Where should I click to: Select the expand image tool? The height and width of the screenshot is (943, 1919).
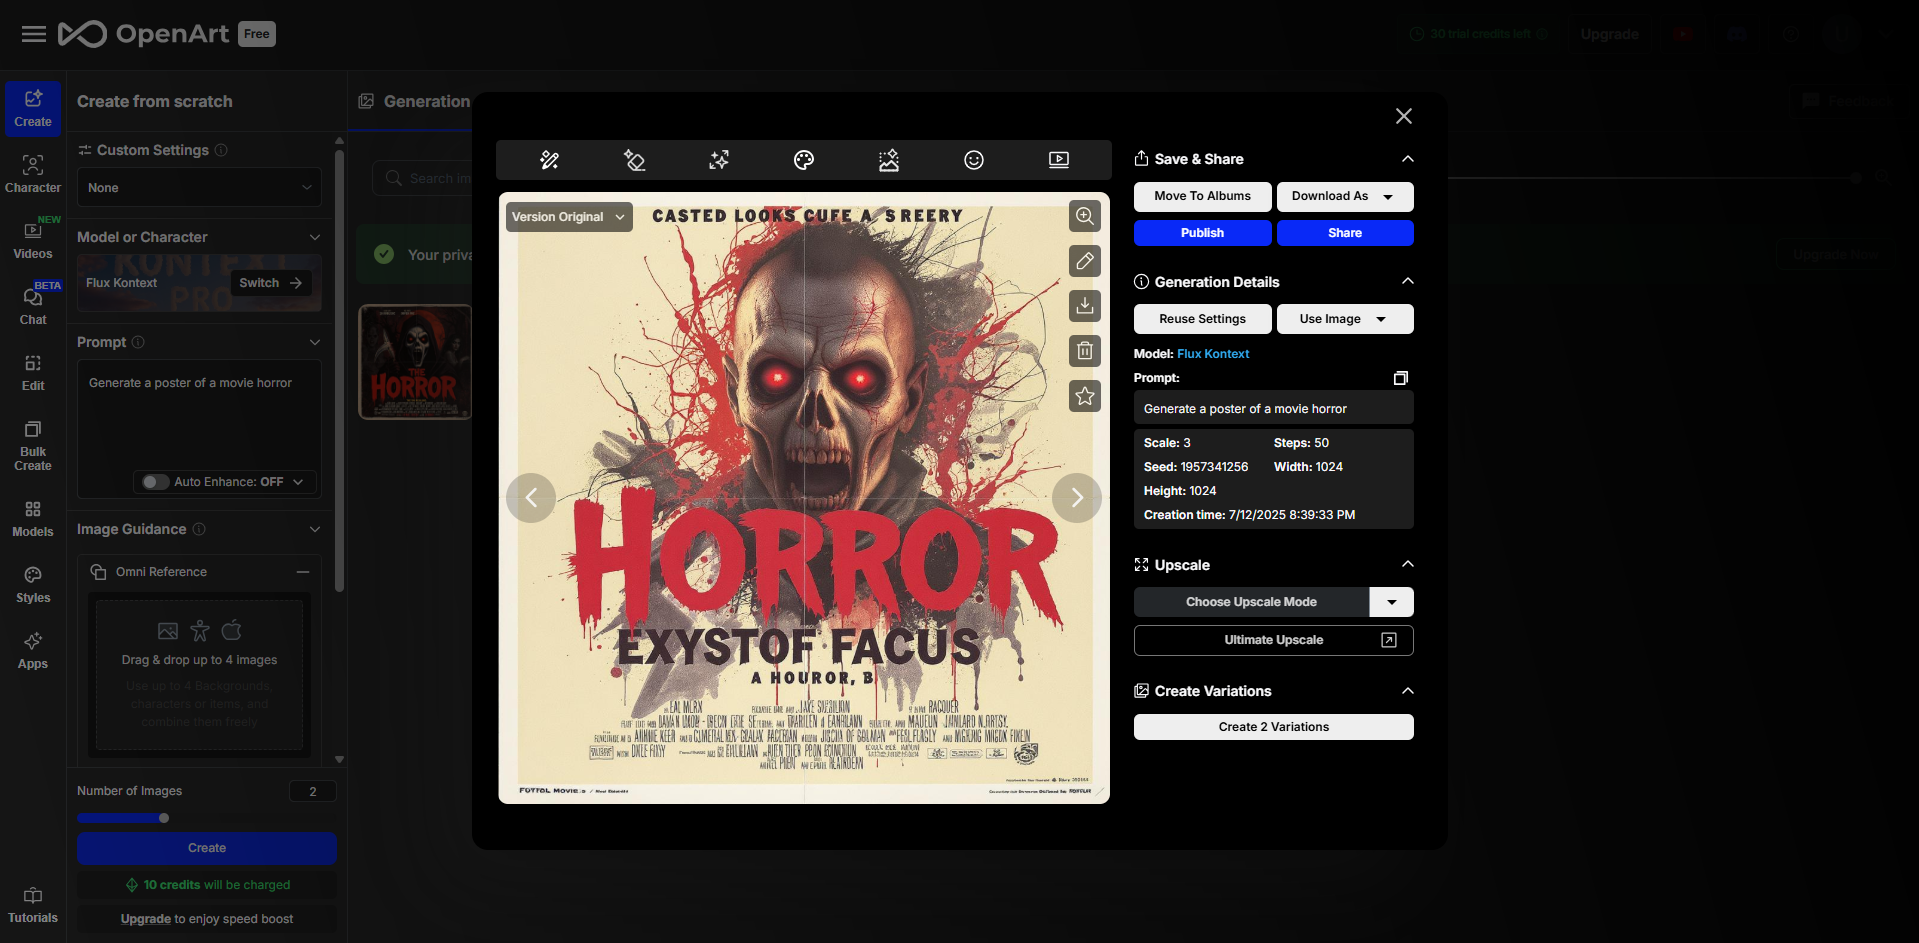click(x=719, y=159)
